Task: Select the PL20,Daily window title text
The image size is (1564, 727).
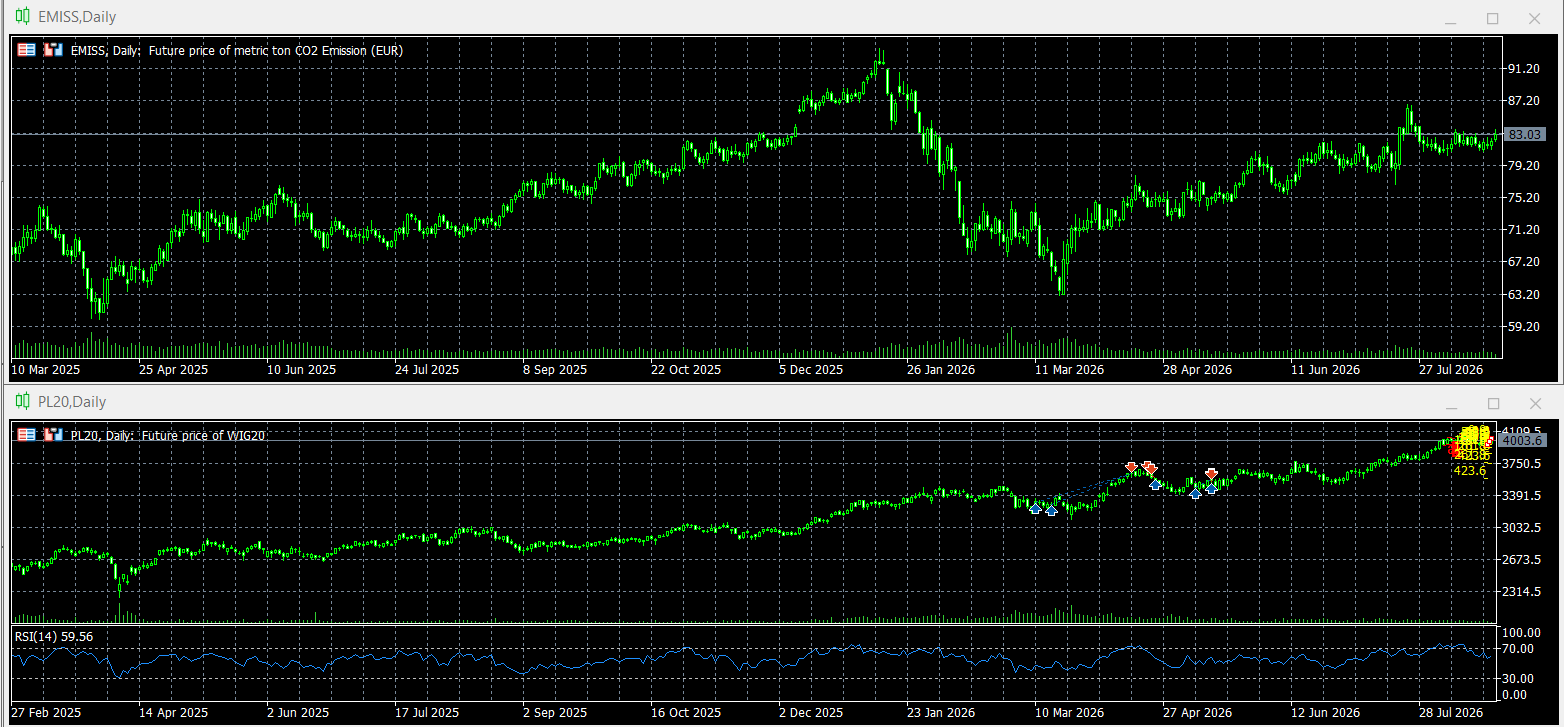Action: pyautogui.click(x=72, y=402)
